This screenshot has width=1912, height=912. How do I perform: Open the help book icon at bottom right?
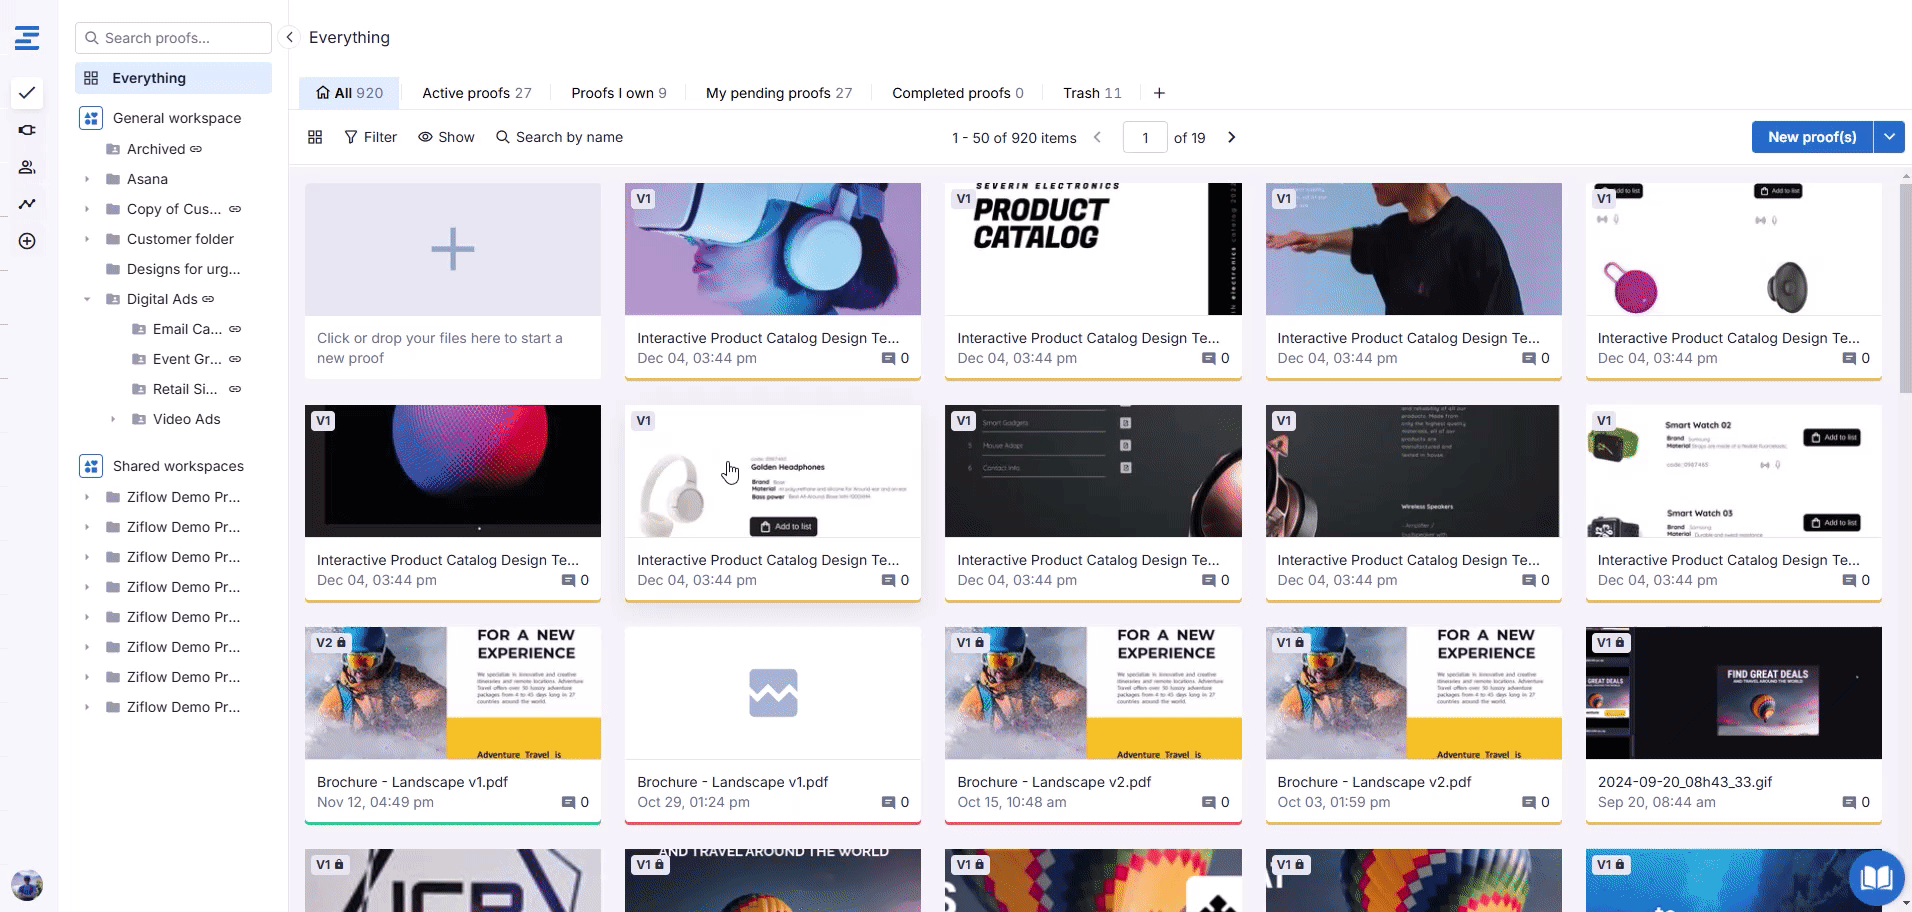coord(1876,877)
